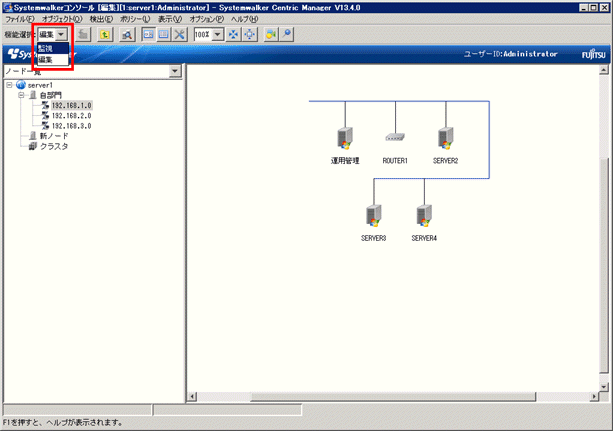Viewport: 613px width, 431px height.
Task: Click the 192.168.3.0 network icon
Action: point(45,126)
